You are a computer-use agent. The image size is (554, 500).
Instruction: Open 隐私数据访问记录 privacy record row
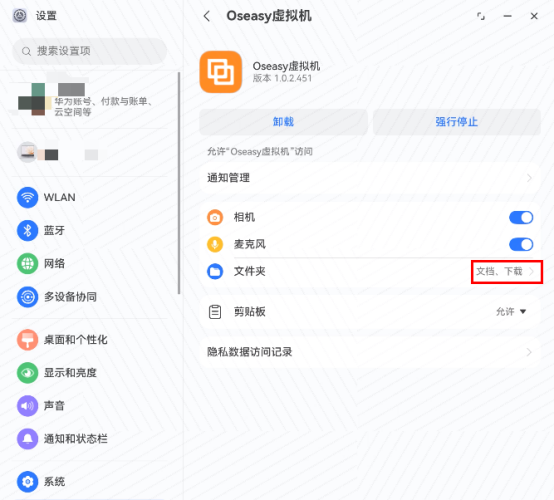tap(370, 352)
